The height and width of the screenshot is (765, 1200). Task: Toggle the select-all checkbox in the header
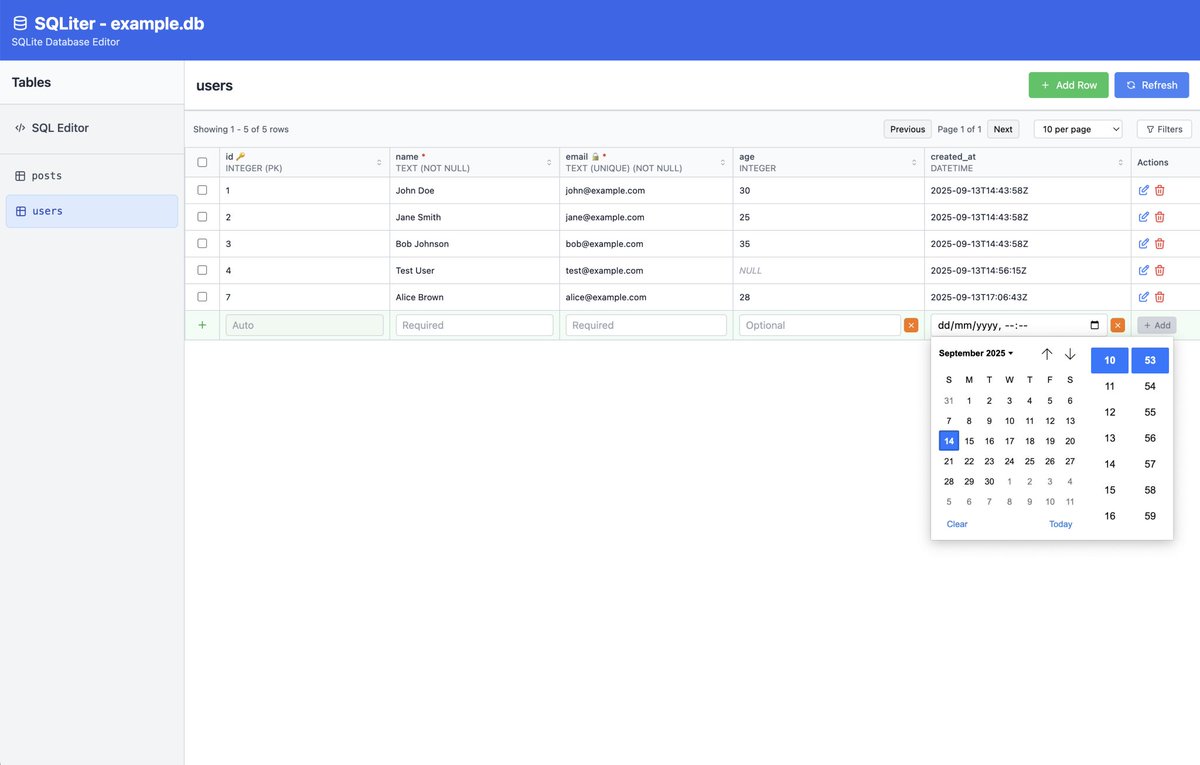tap(202, 162)
